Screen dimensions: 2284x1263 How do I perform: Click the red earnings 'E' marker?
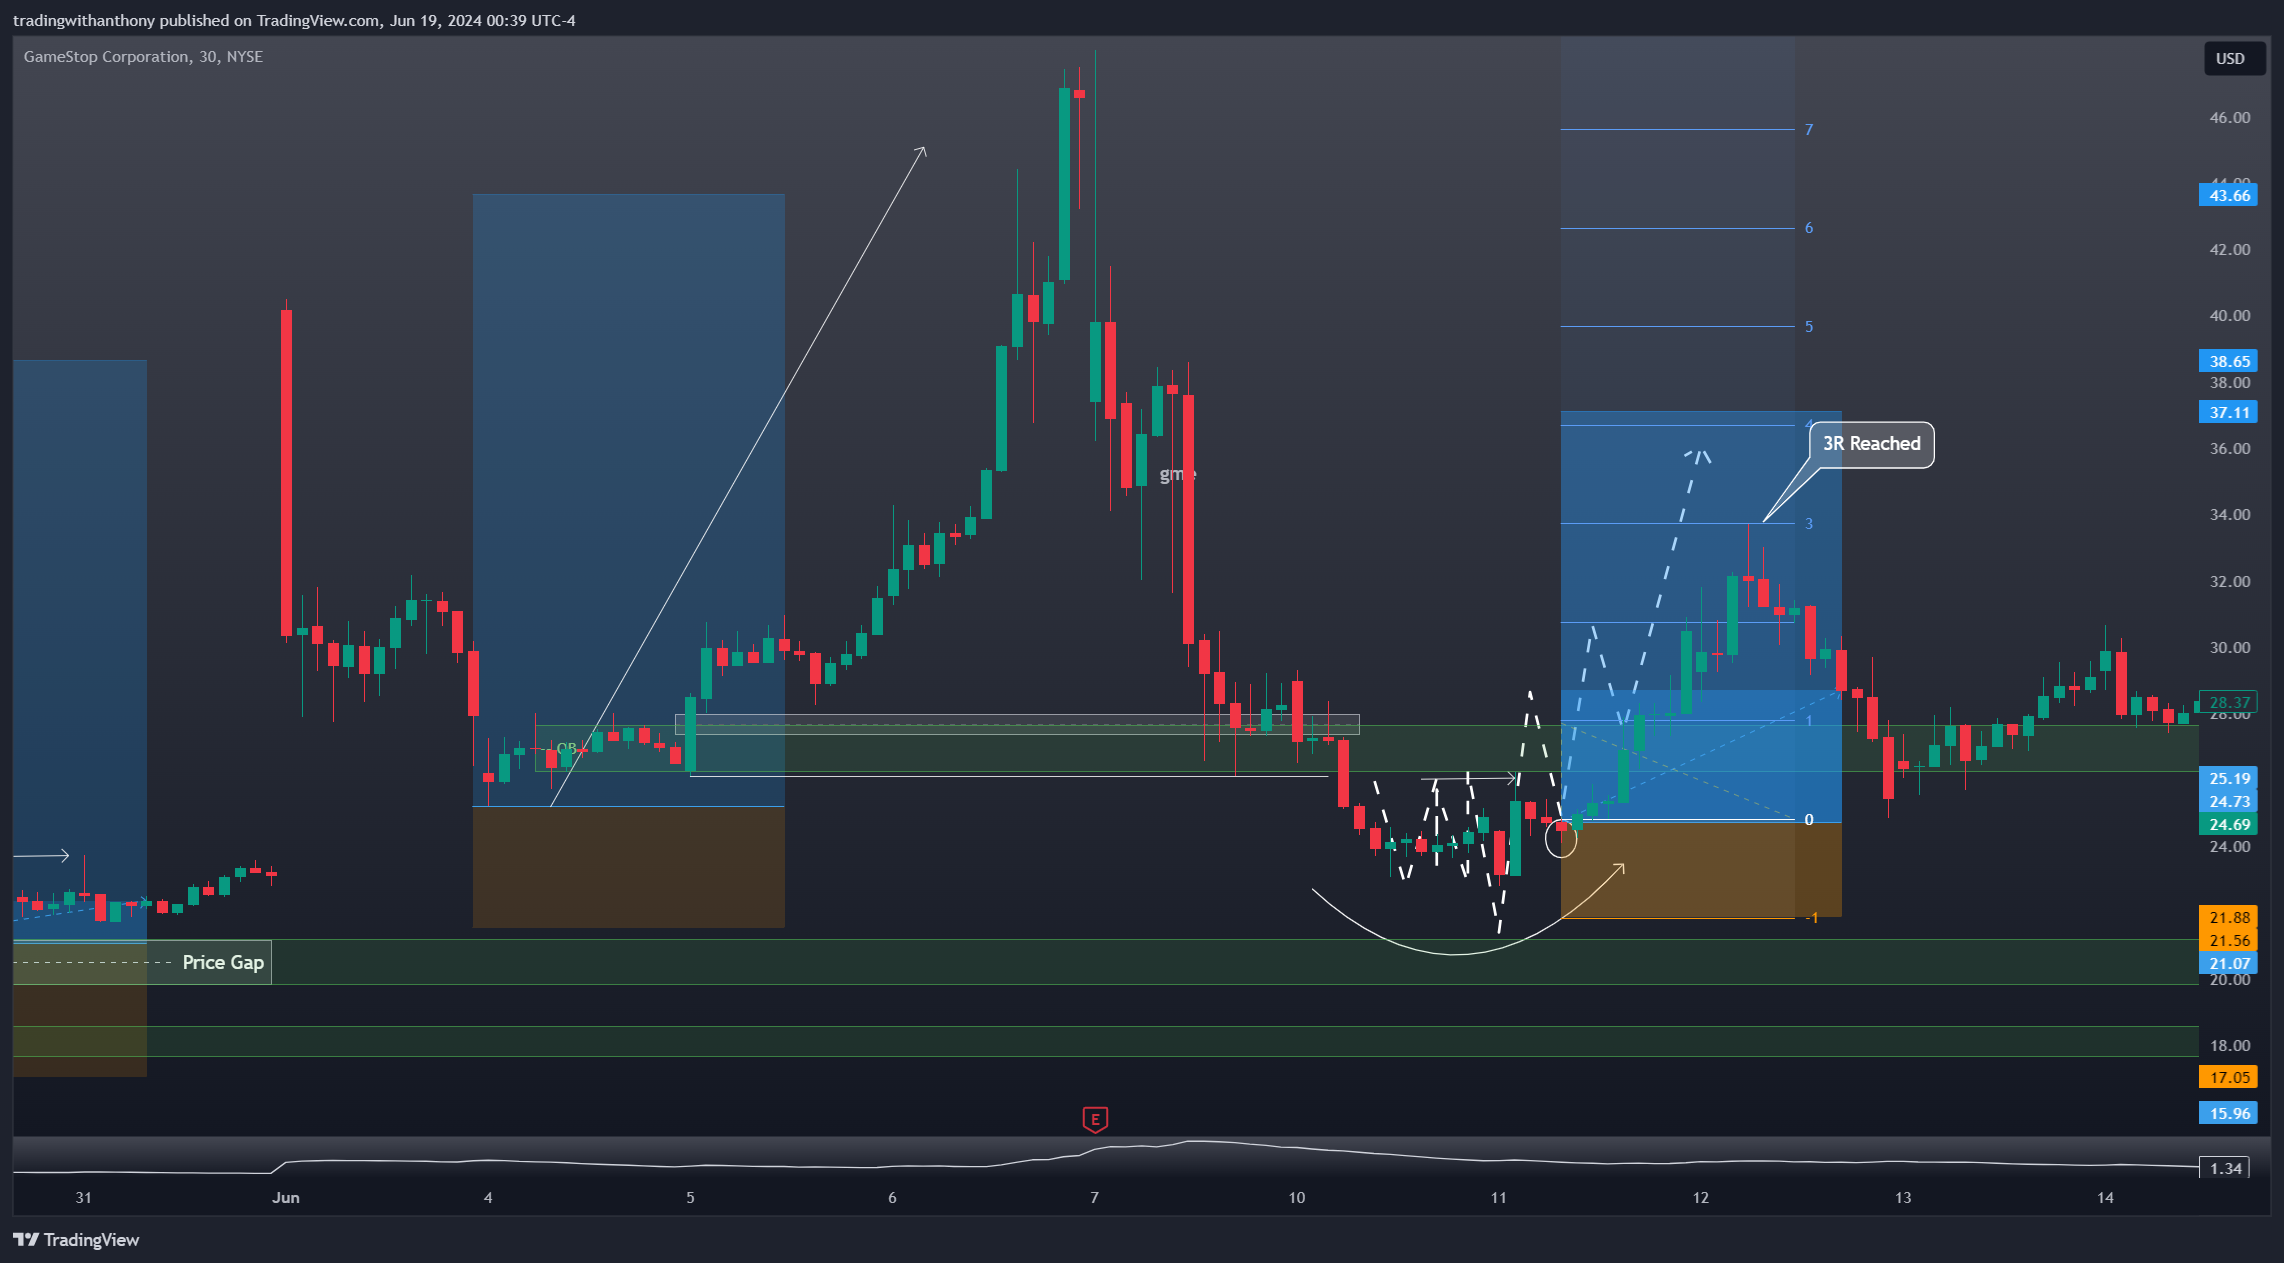click(x=1095, y=1119)
